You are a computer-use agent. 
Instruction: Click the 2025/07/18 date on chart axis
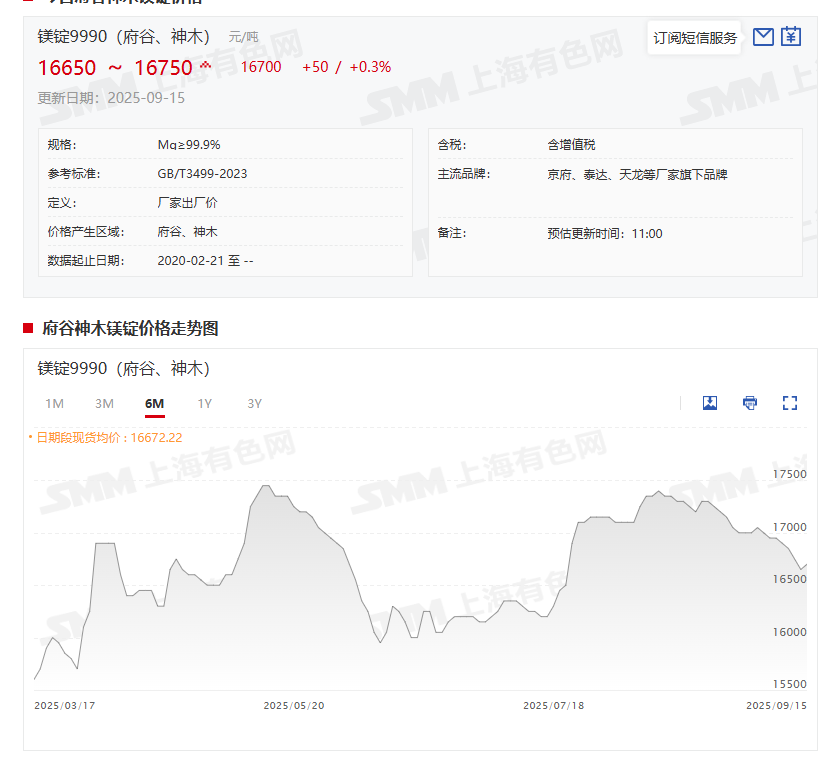coord(553,705)
